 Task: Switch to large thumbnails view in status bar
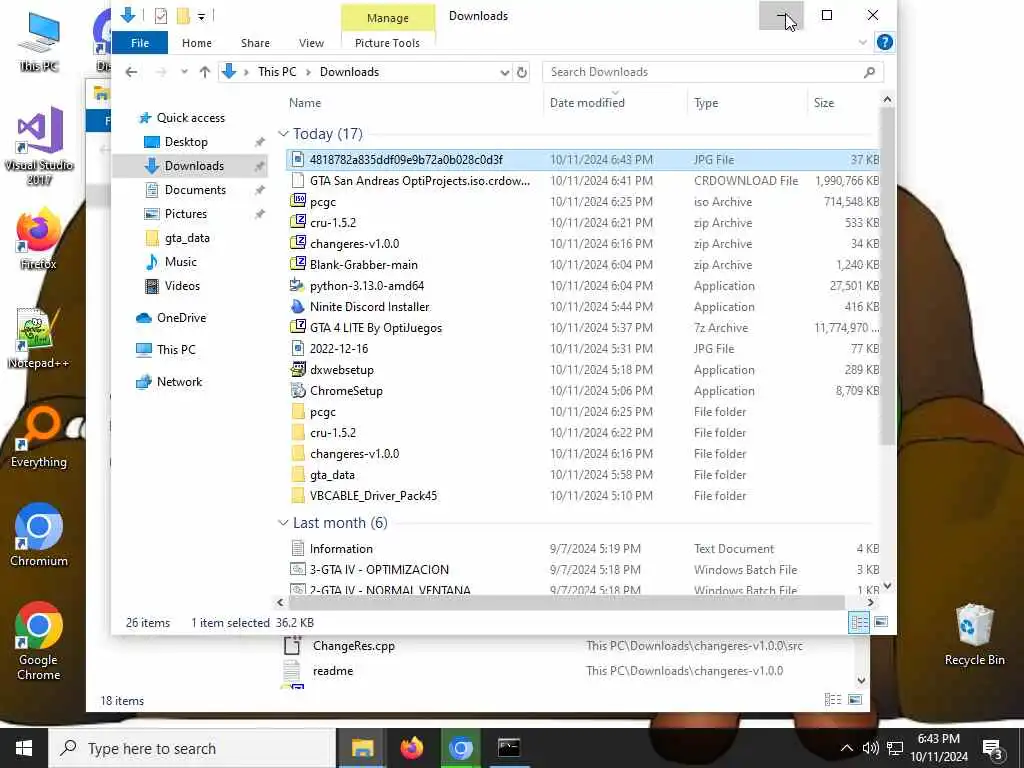(x=881, y=622)
